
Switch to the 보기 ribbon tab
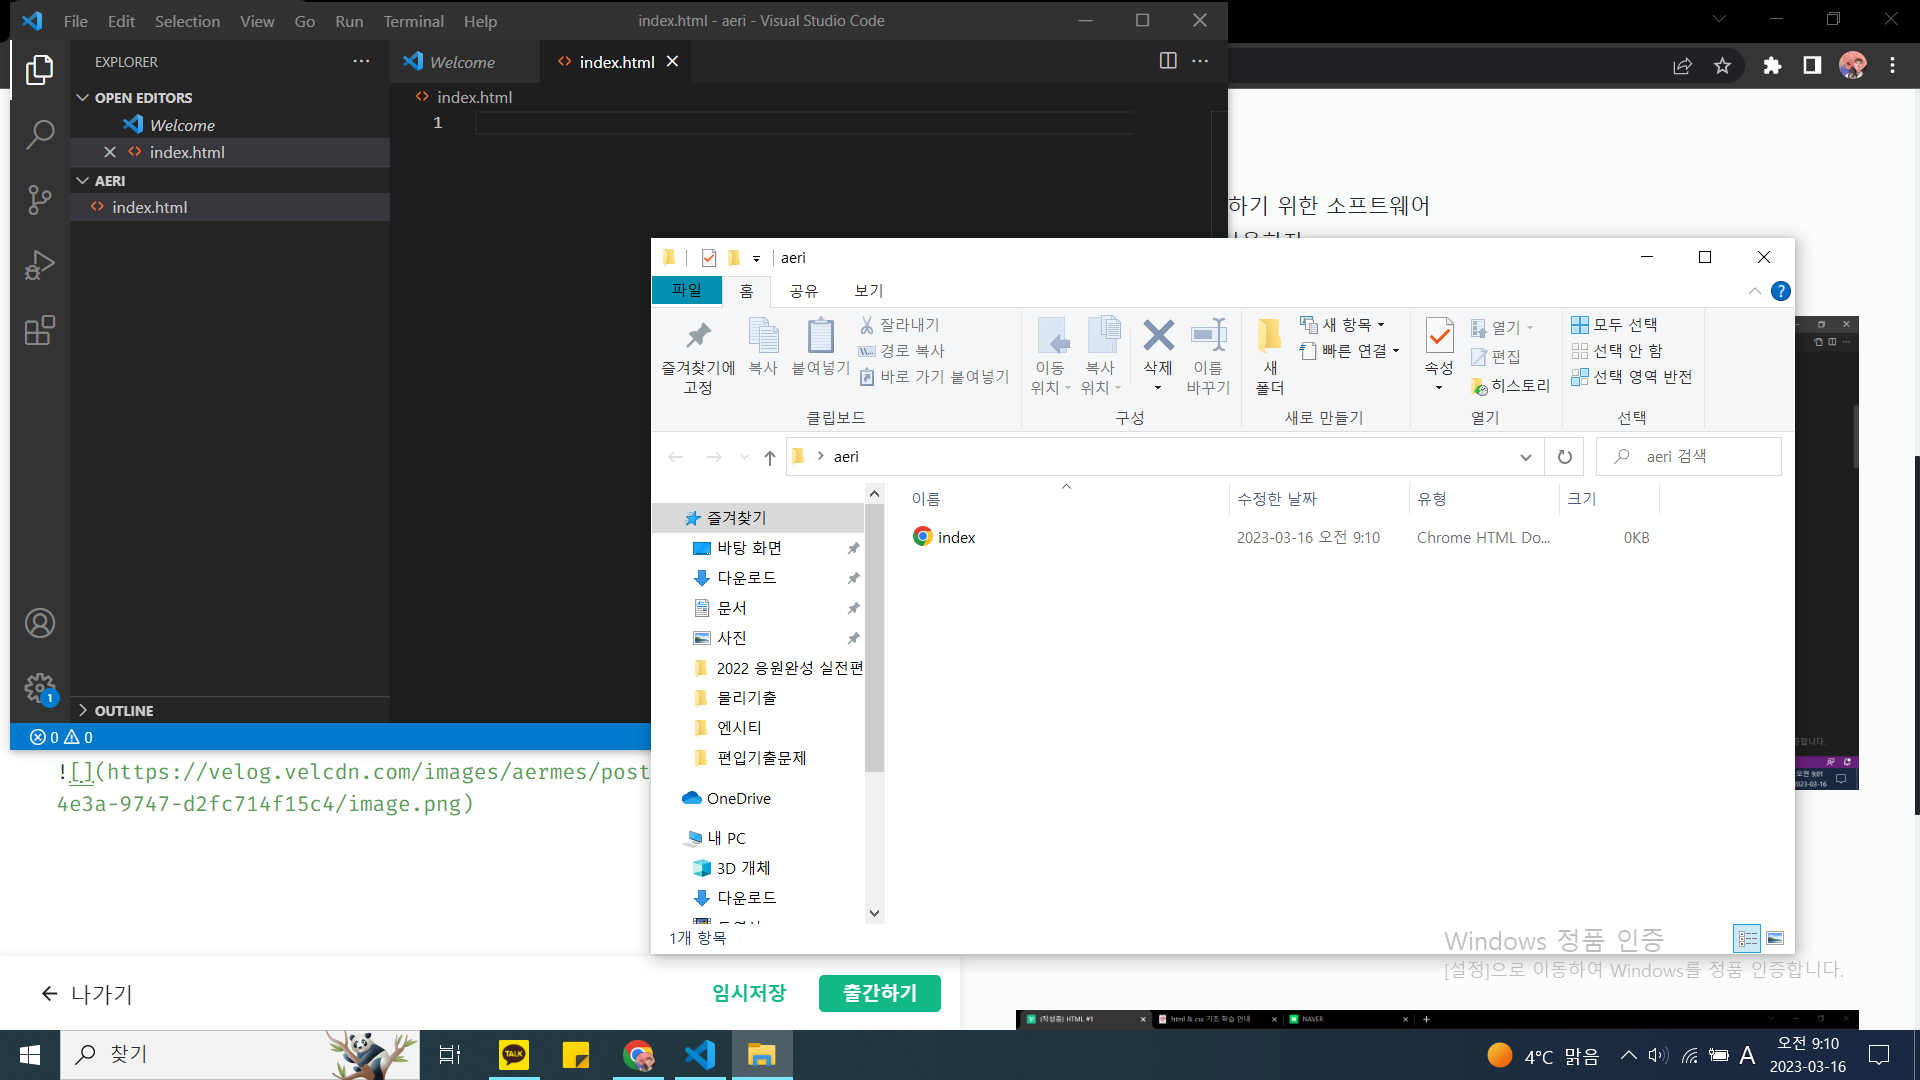click(x=868, y=291)
